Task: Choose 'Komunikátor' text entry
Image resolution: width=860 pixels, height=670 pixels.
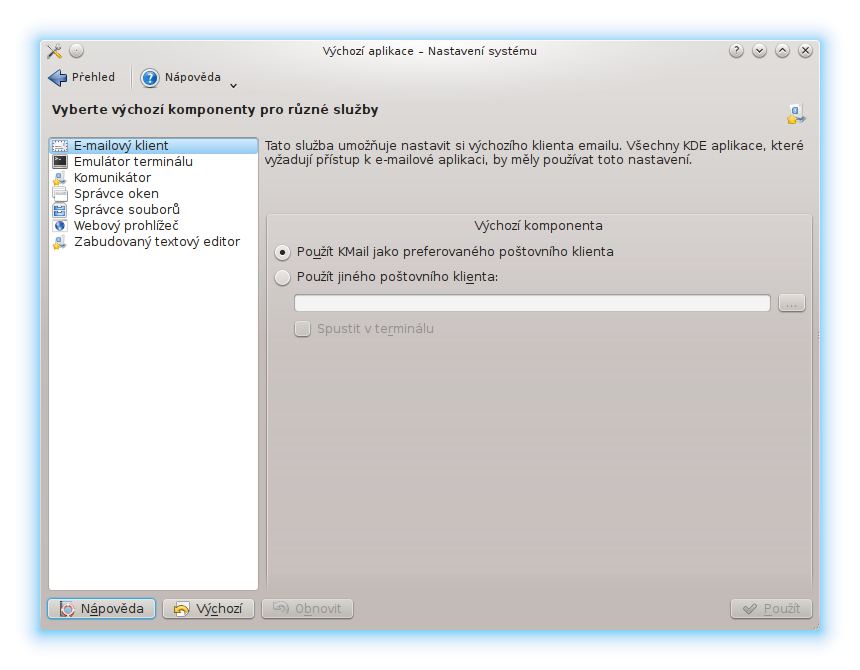Action: tap(112, 178)
